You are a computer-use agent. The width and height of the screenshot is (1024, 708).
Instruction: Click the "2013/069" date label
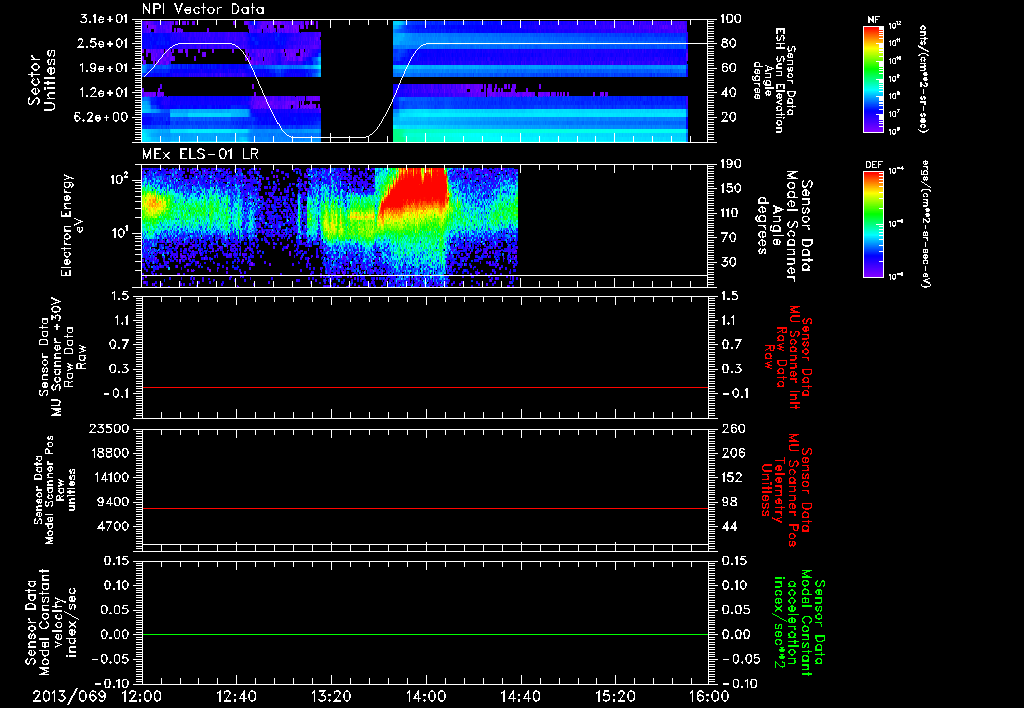click(69, 696)
